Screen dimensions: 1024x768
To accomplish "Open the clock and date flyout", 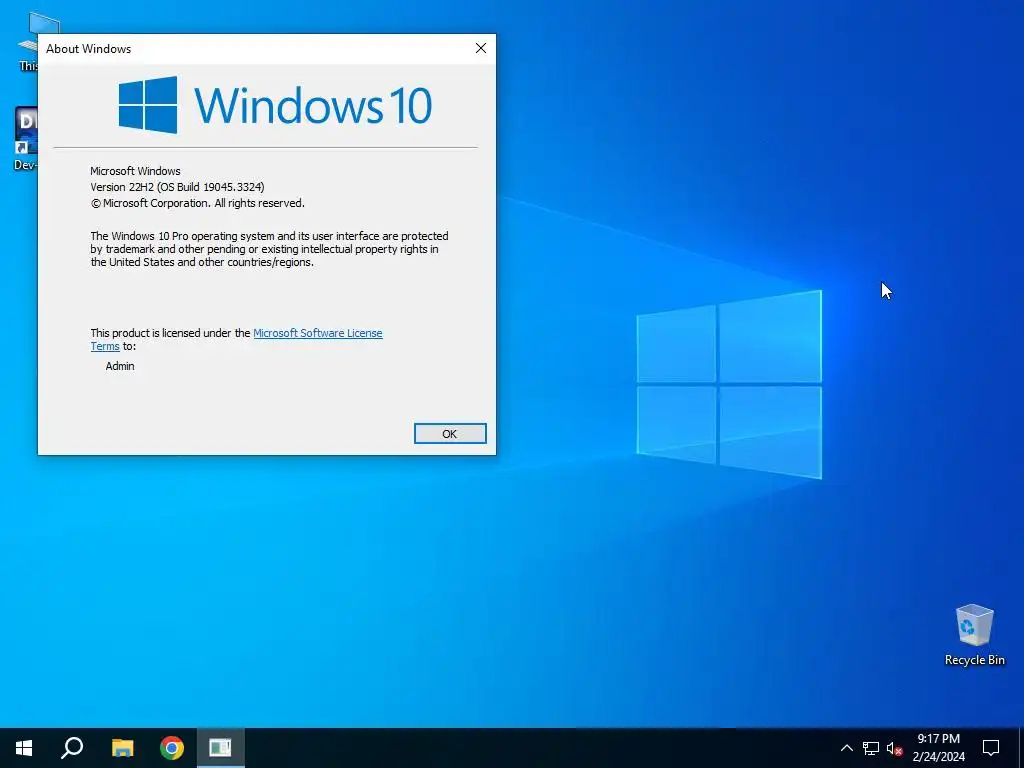I will point(938,748).
